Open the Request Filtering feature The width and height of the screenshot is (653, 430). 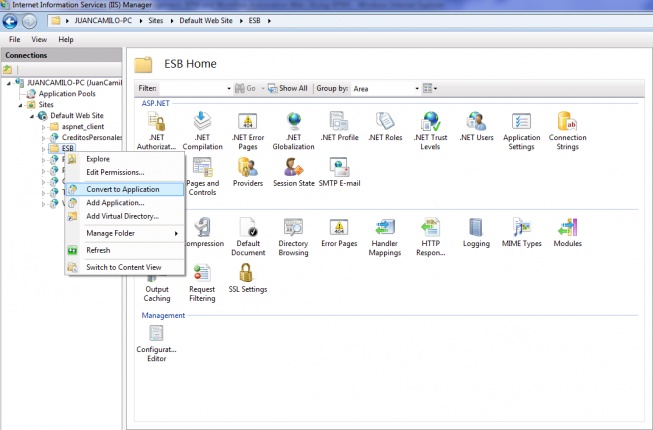[202, 283]
